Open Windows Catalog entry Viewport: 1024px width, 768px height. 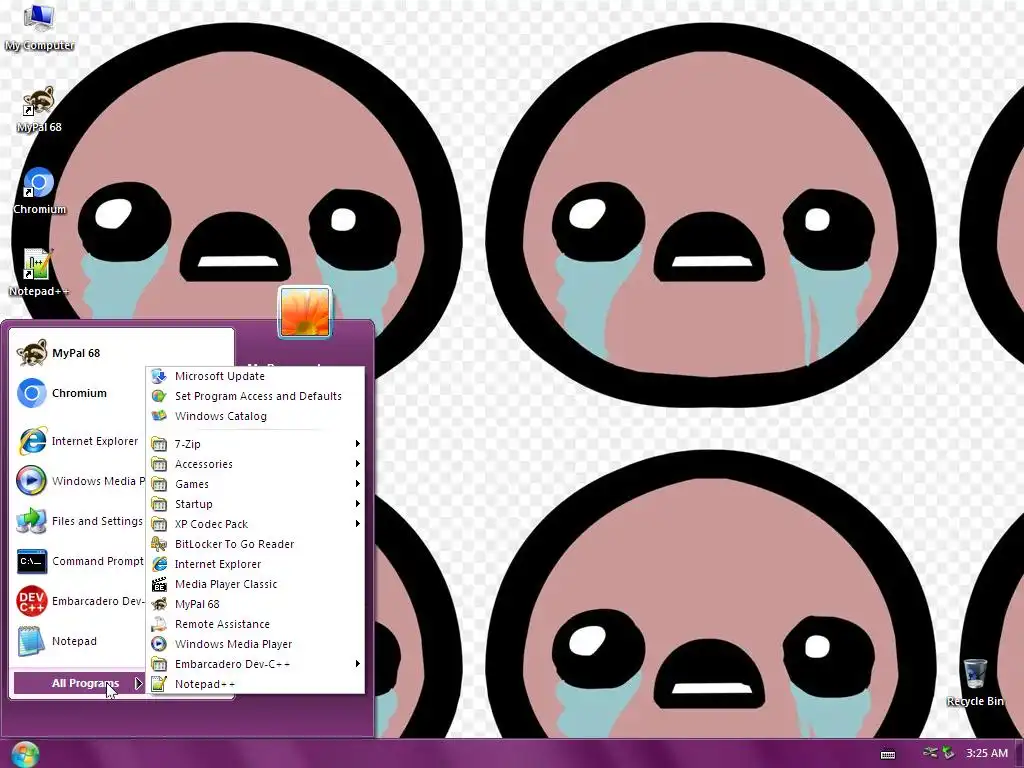[255, 416]
